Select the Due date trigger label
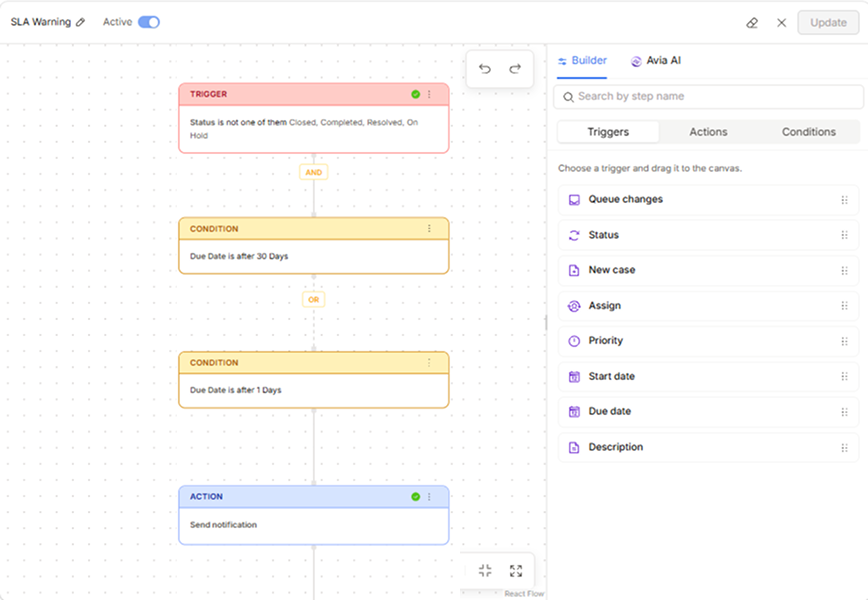 [609, 411]
